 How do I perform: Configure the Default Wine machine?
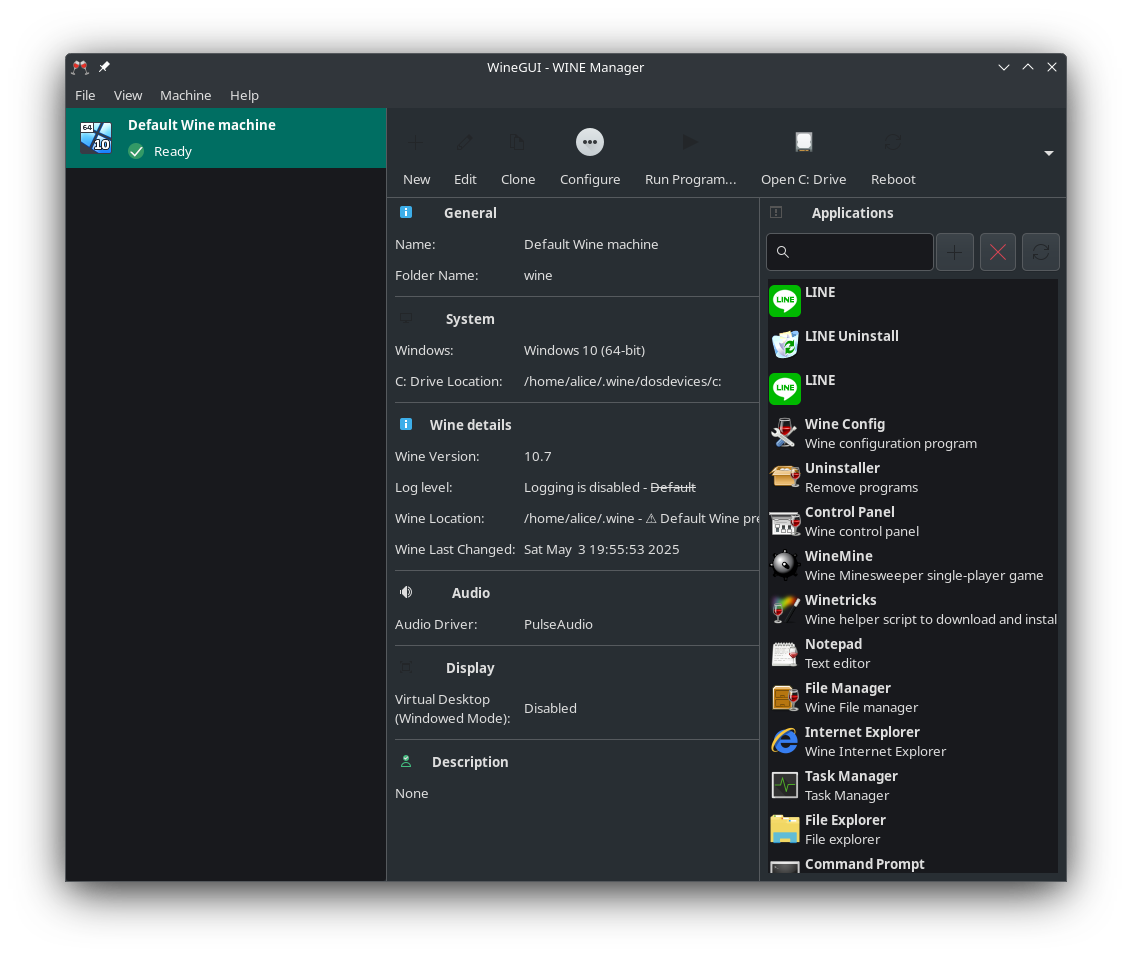[x=590, y=155]
